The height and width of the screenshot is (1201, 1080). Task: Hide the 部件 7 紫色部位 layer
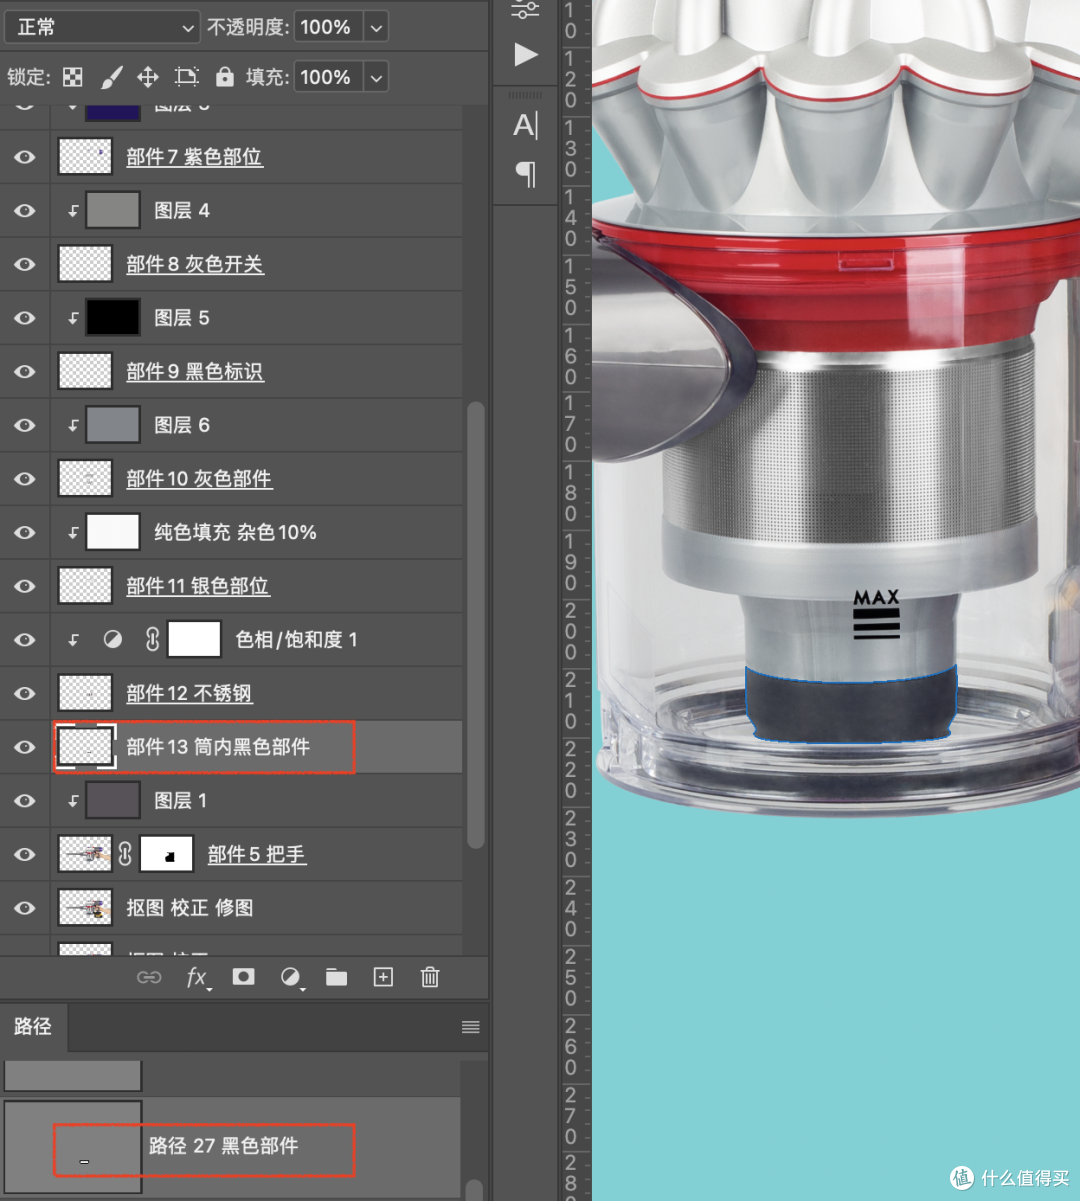coord(25,157)
